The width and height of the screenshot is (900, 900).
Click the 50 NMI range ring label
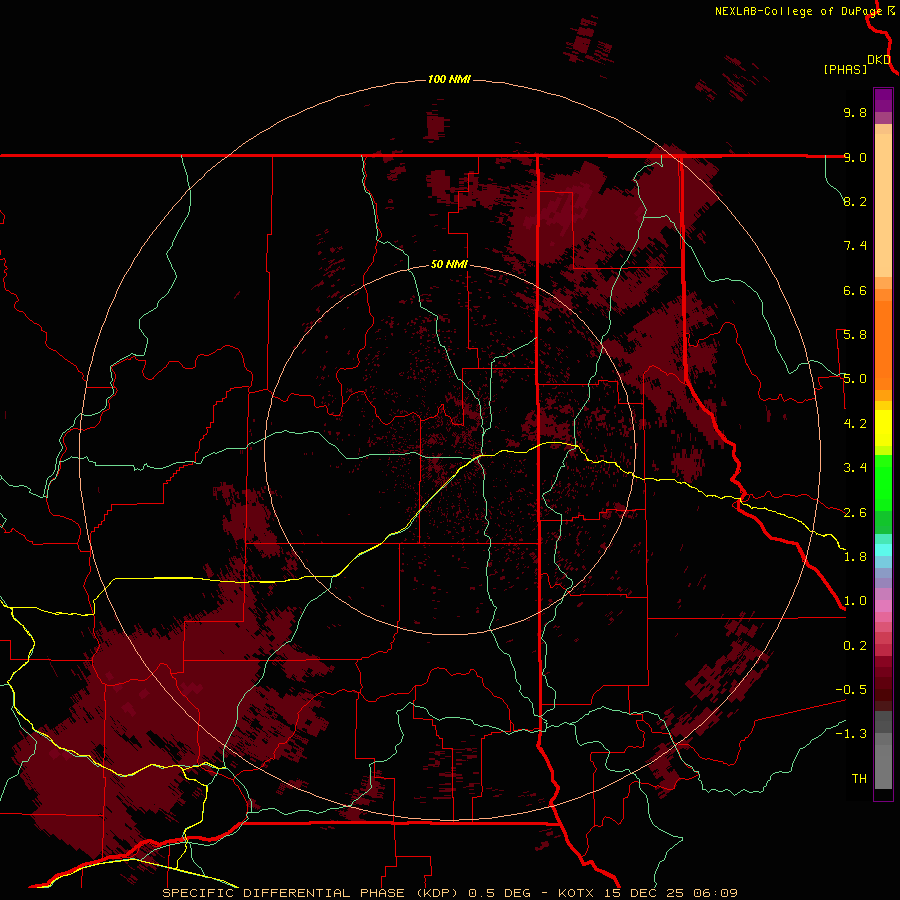tap(449, 264)
